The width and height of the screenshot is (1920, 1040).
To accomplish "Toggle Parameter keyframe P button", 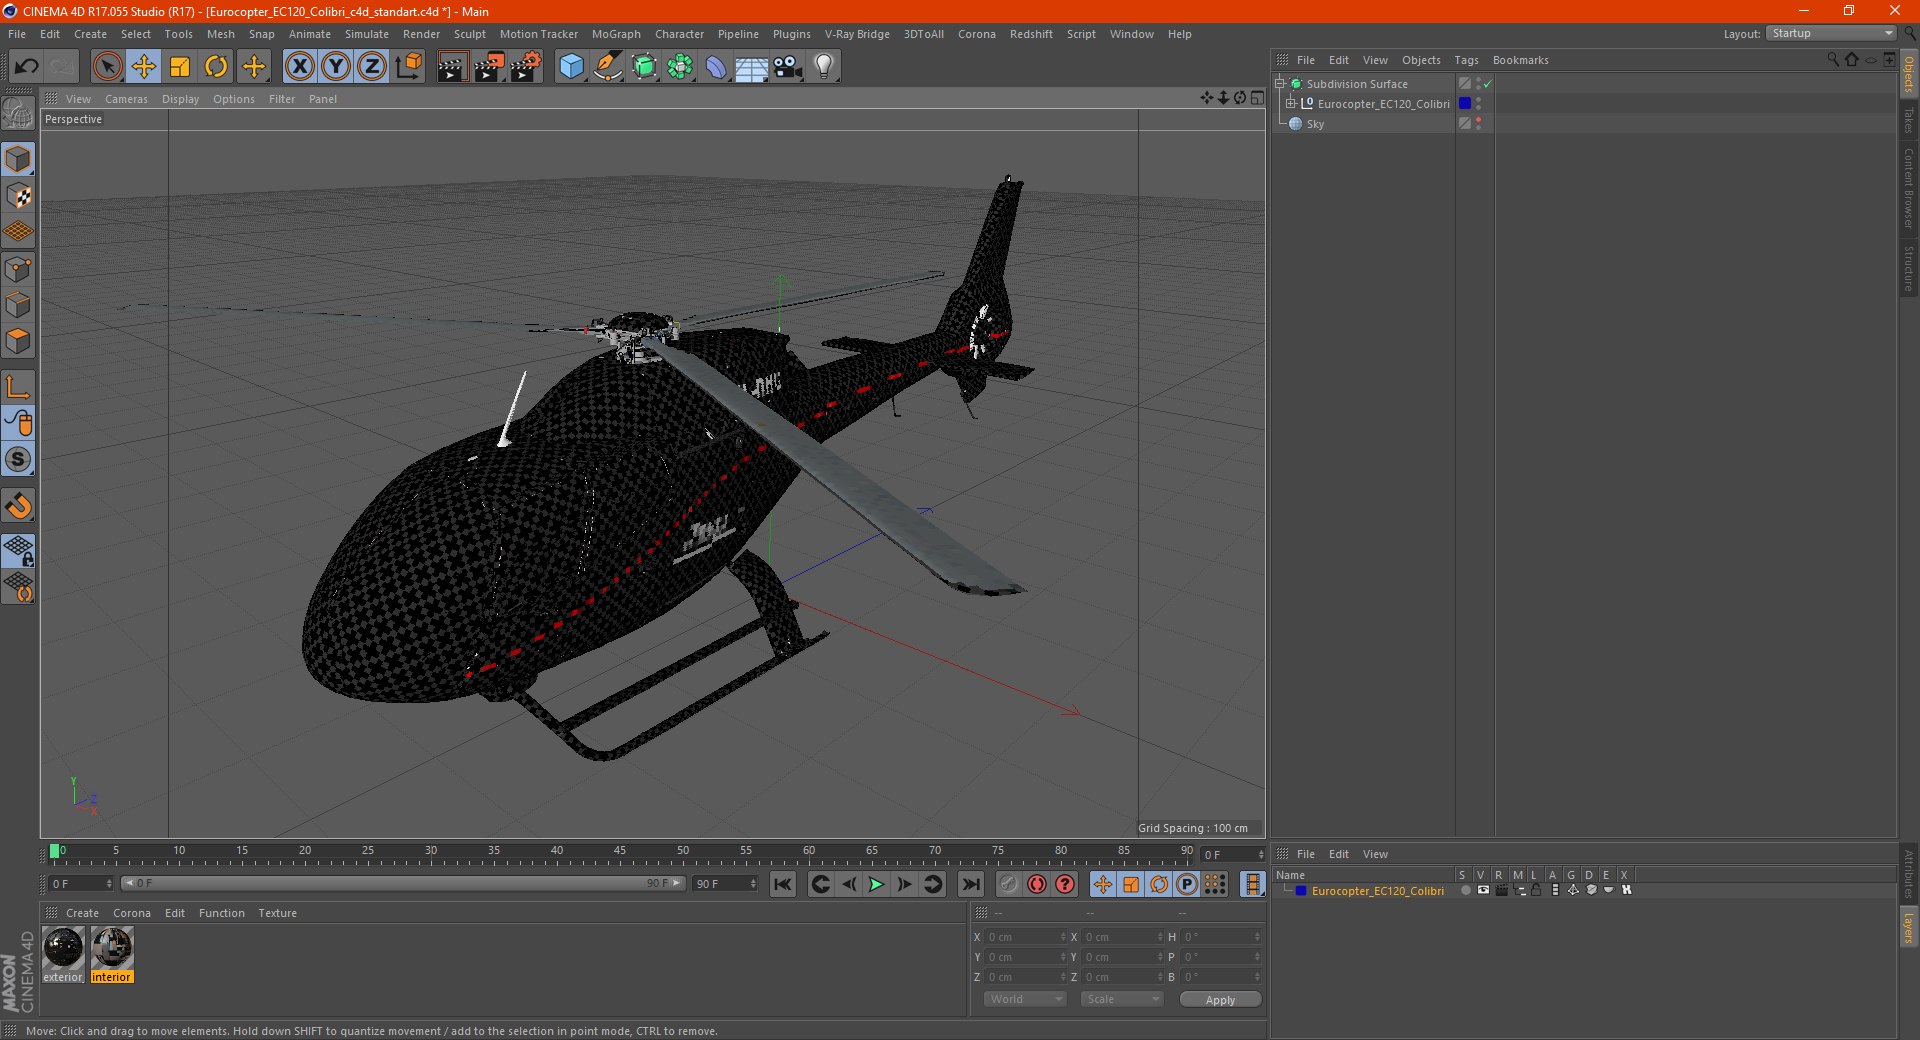I will point(1187,884).
